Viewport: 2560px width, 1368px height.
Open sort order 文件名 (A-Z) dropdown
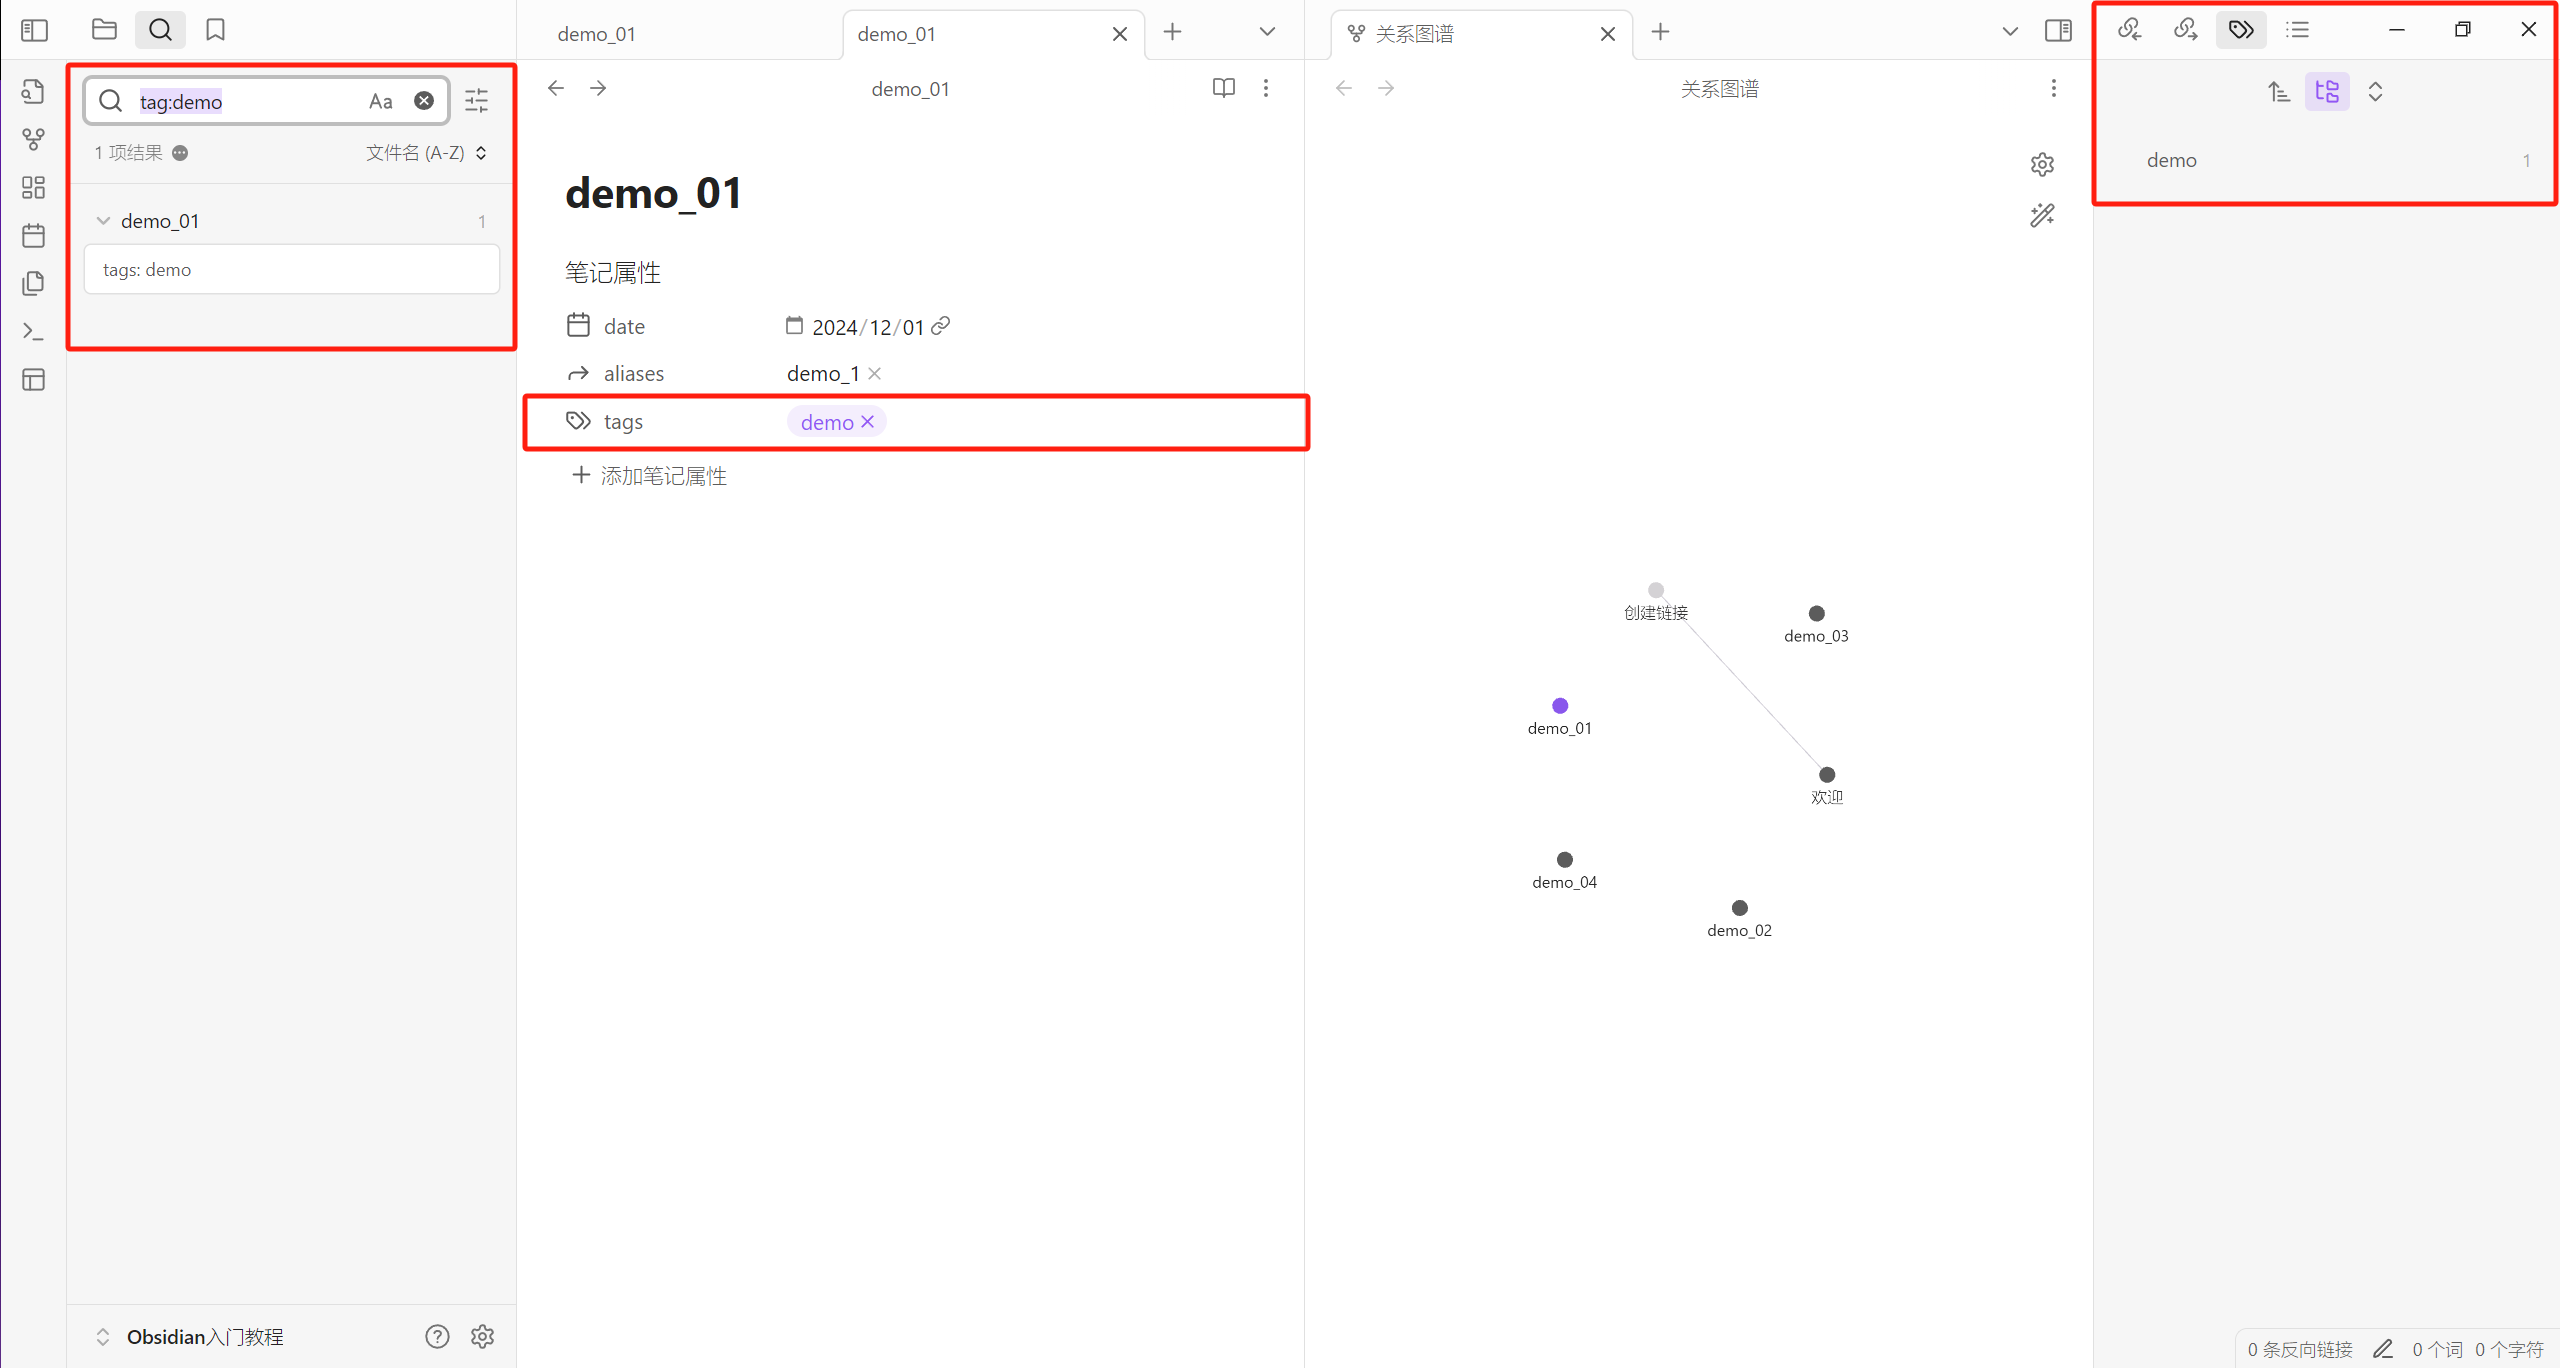pyautogui.click(x=426, y=153)
